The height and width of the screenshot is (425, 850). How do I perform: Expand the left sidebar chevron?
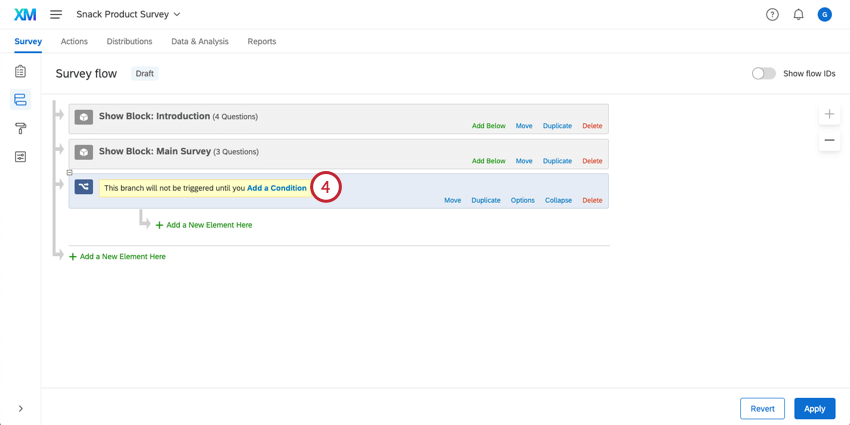tap(21, 408)
